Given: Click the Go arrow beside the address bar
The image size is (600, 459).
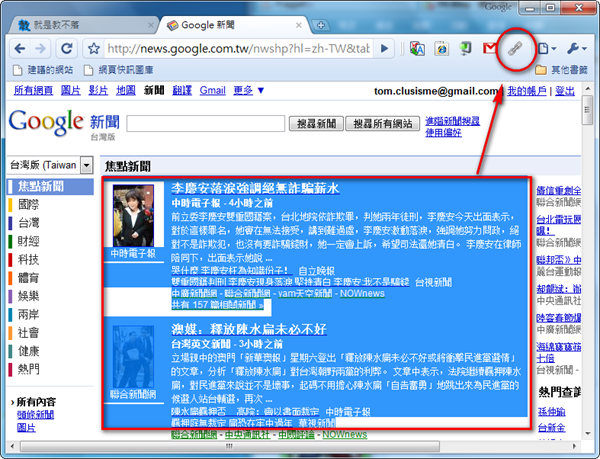Looking at the screenshot, I should (x=384, y=49).
